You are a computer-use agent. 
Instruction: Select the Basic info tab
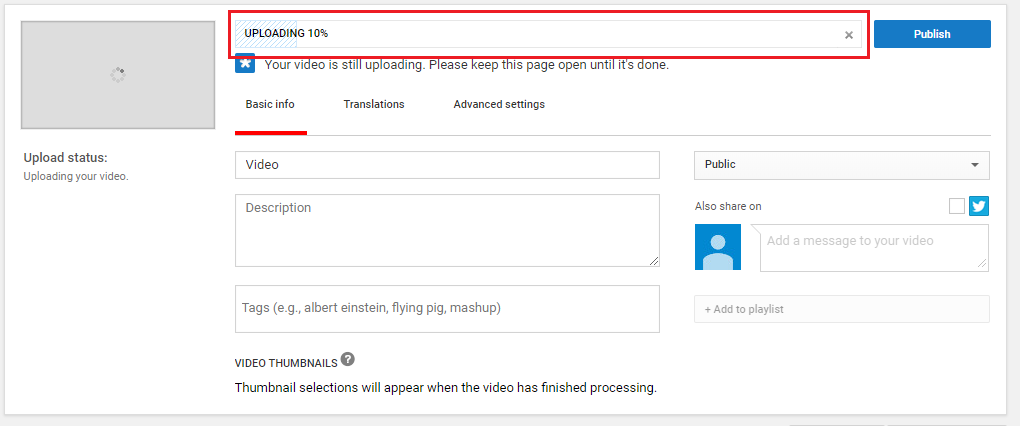click(270, 104)
